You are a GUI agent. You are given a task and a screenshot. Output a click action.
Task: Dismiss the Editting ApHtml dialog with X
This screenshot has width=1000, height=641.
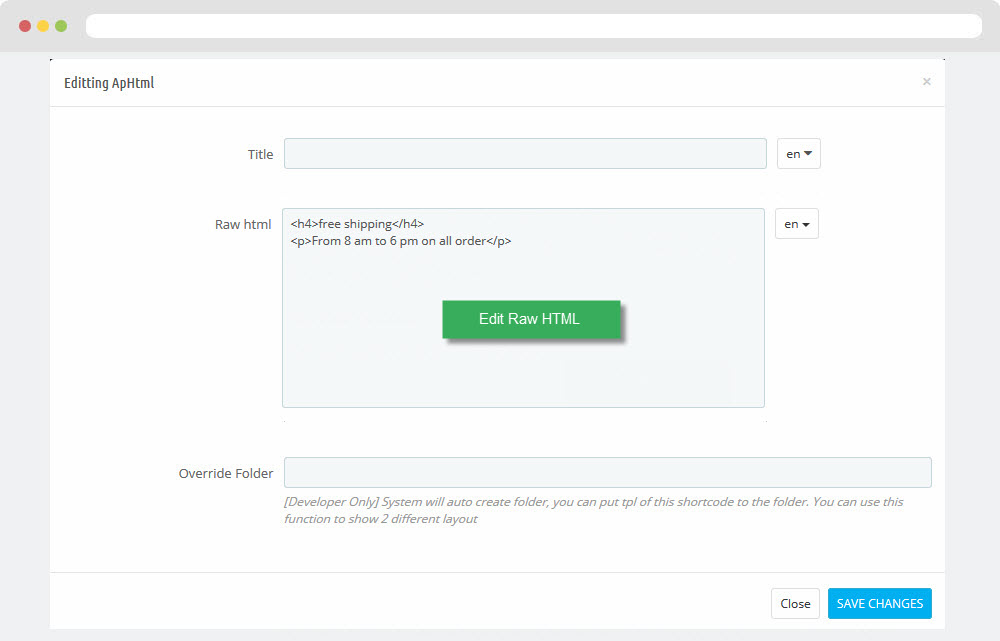pyautogui.click(x=927, y=82)
